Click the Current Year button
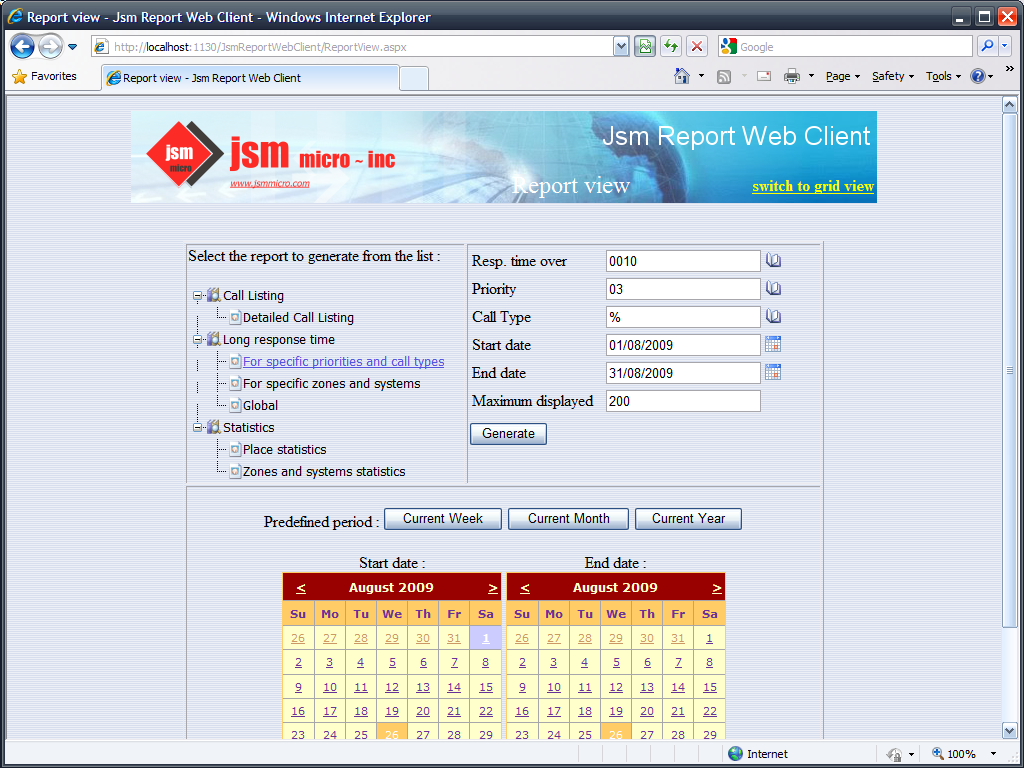Viewport: 1024px width, 768px height. point(688,519)
